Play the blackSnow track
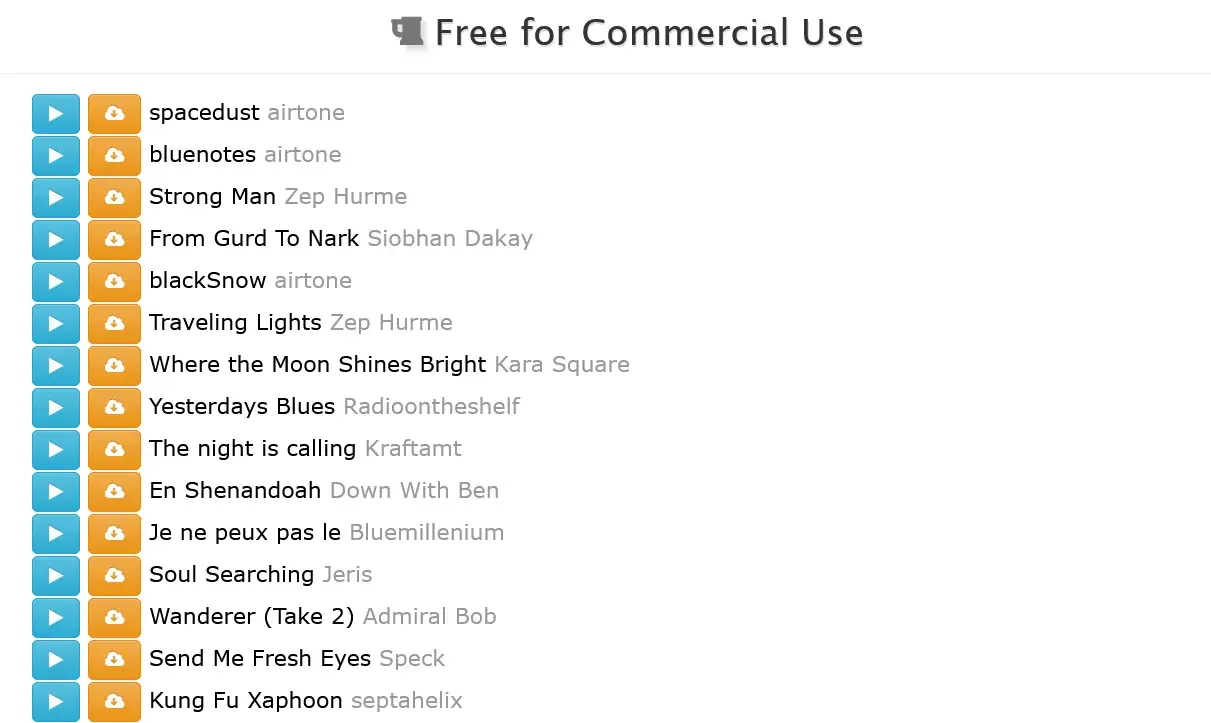 pyautogui.click(x=56, y=282)
